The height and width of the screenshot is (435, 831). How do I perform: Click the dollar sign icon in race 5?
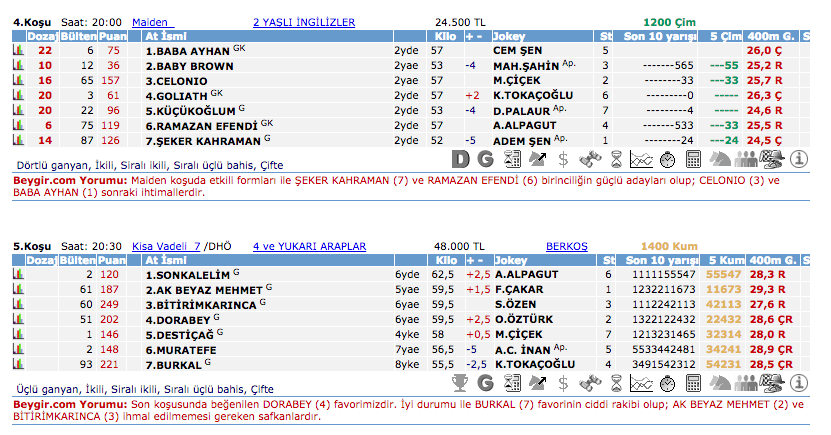(564, 382)
